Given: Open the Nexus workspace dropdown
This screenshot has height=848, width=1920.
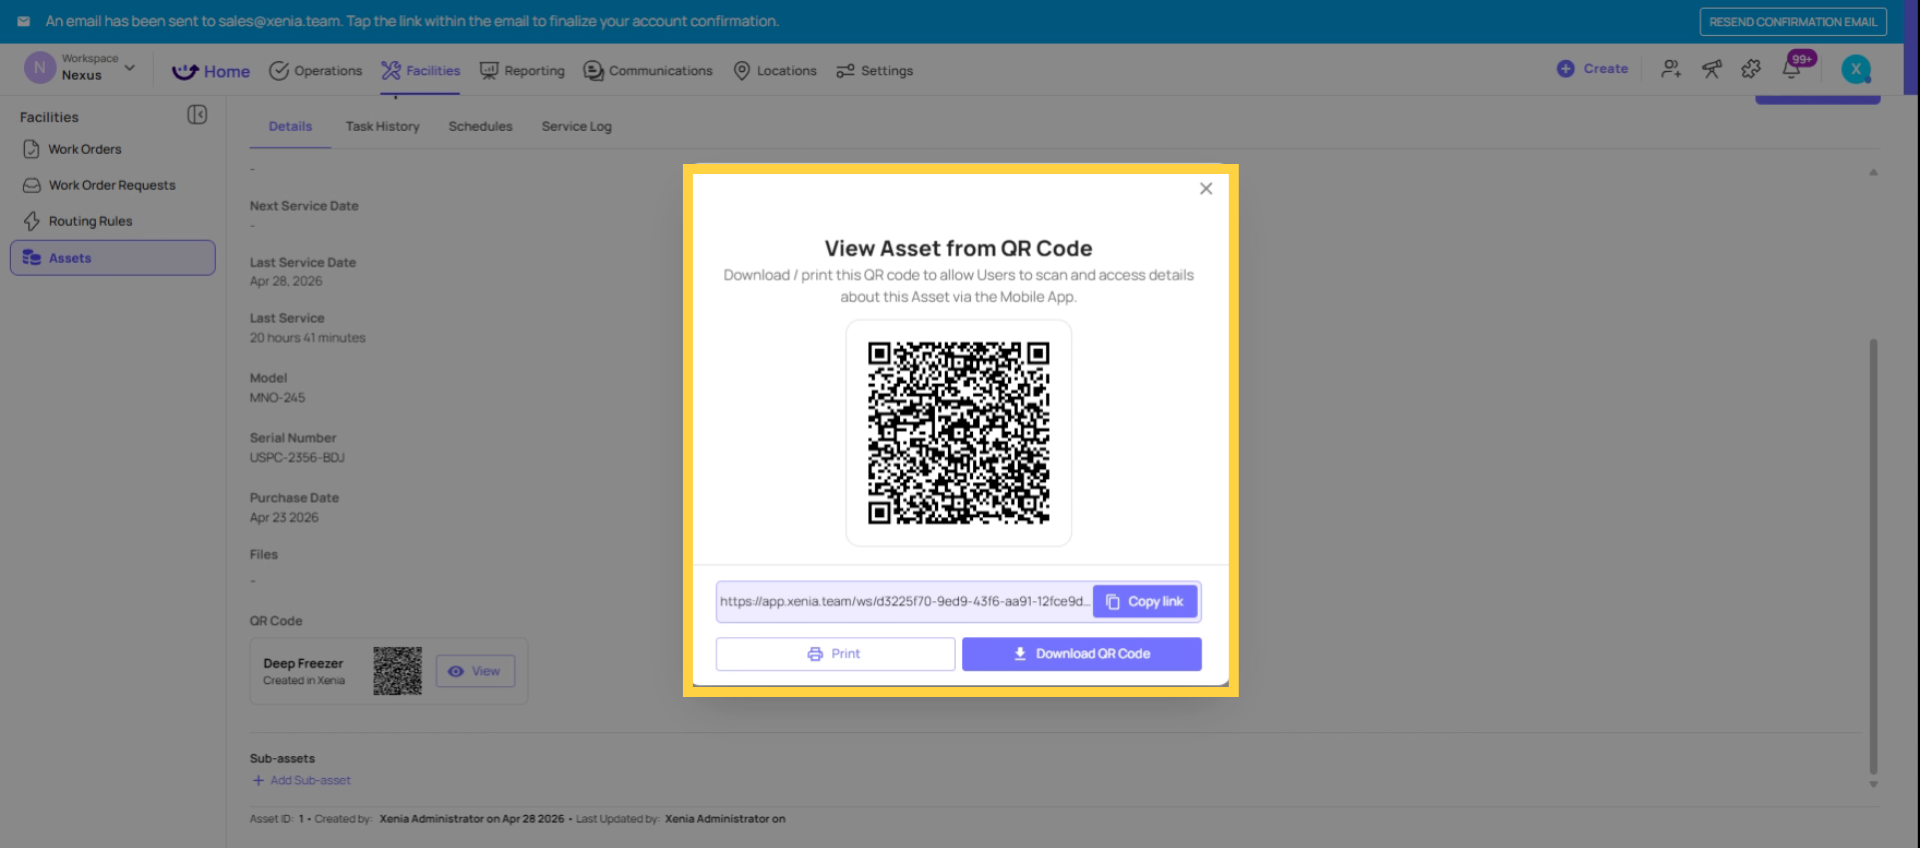Looking at the screenshot, I should pos(81,68).
